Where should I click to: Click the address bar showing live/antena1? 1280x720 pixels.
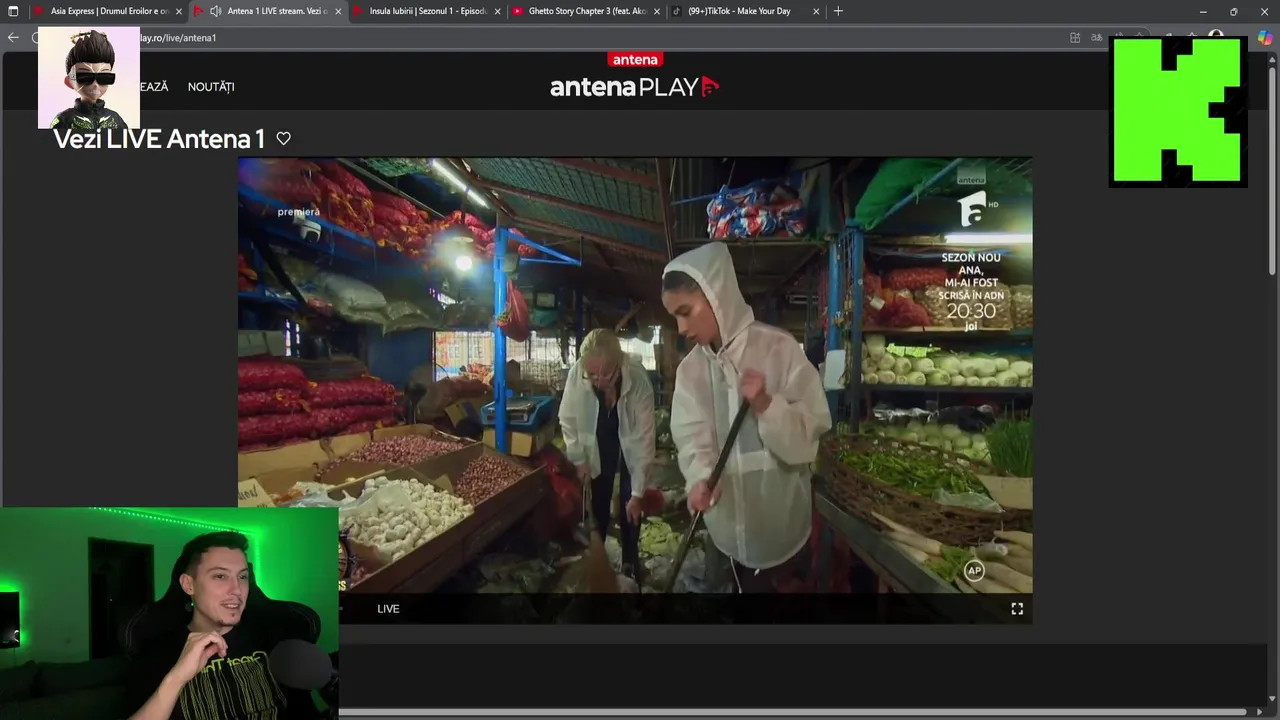tap(600, 38)
